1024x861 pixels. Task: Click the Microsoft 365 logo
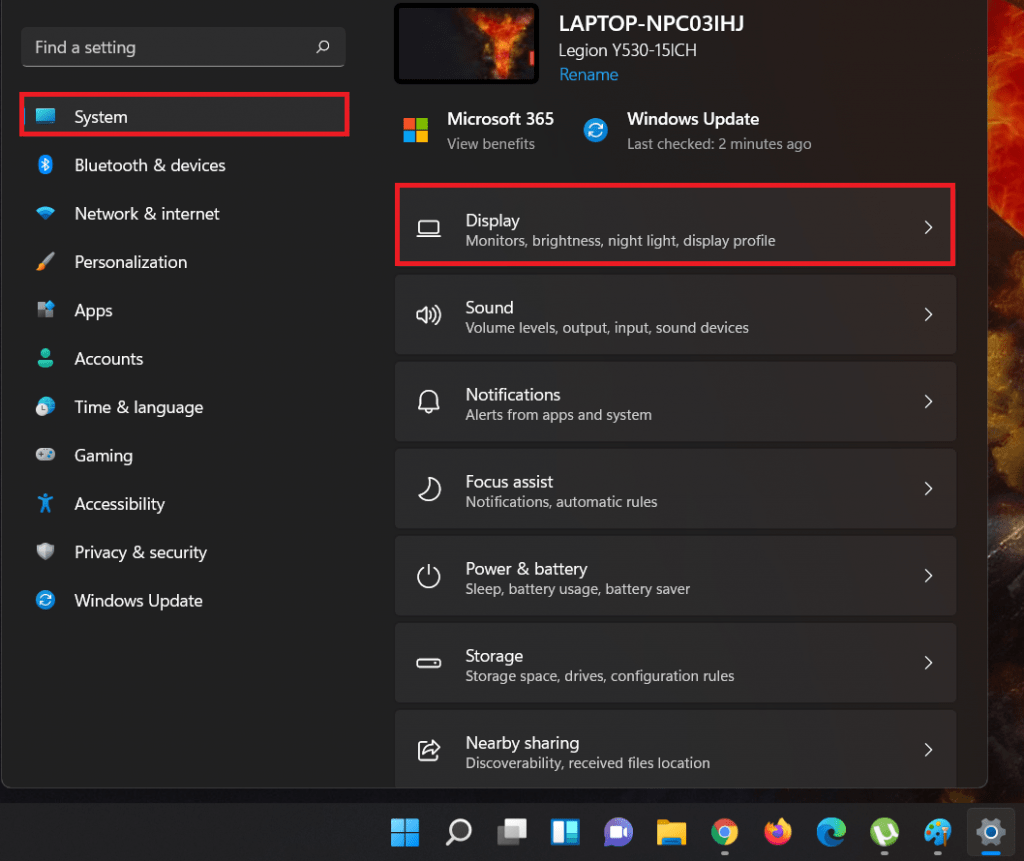pyautogui.click(x=415, y=130)
